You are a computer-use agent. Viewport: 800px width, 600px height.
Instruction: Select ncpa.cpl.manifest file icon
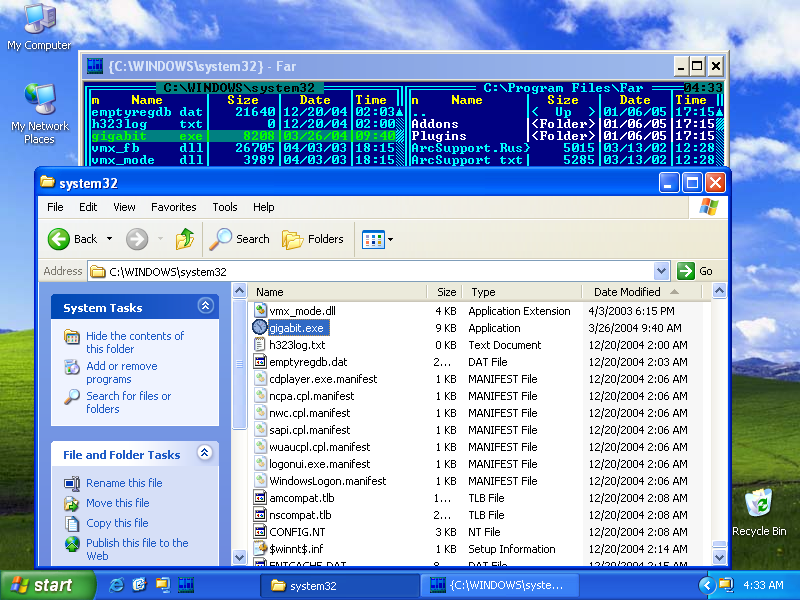pyautogui.click(x=260, y=395)
